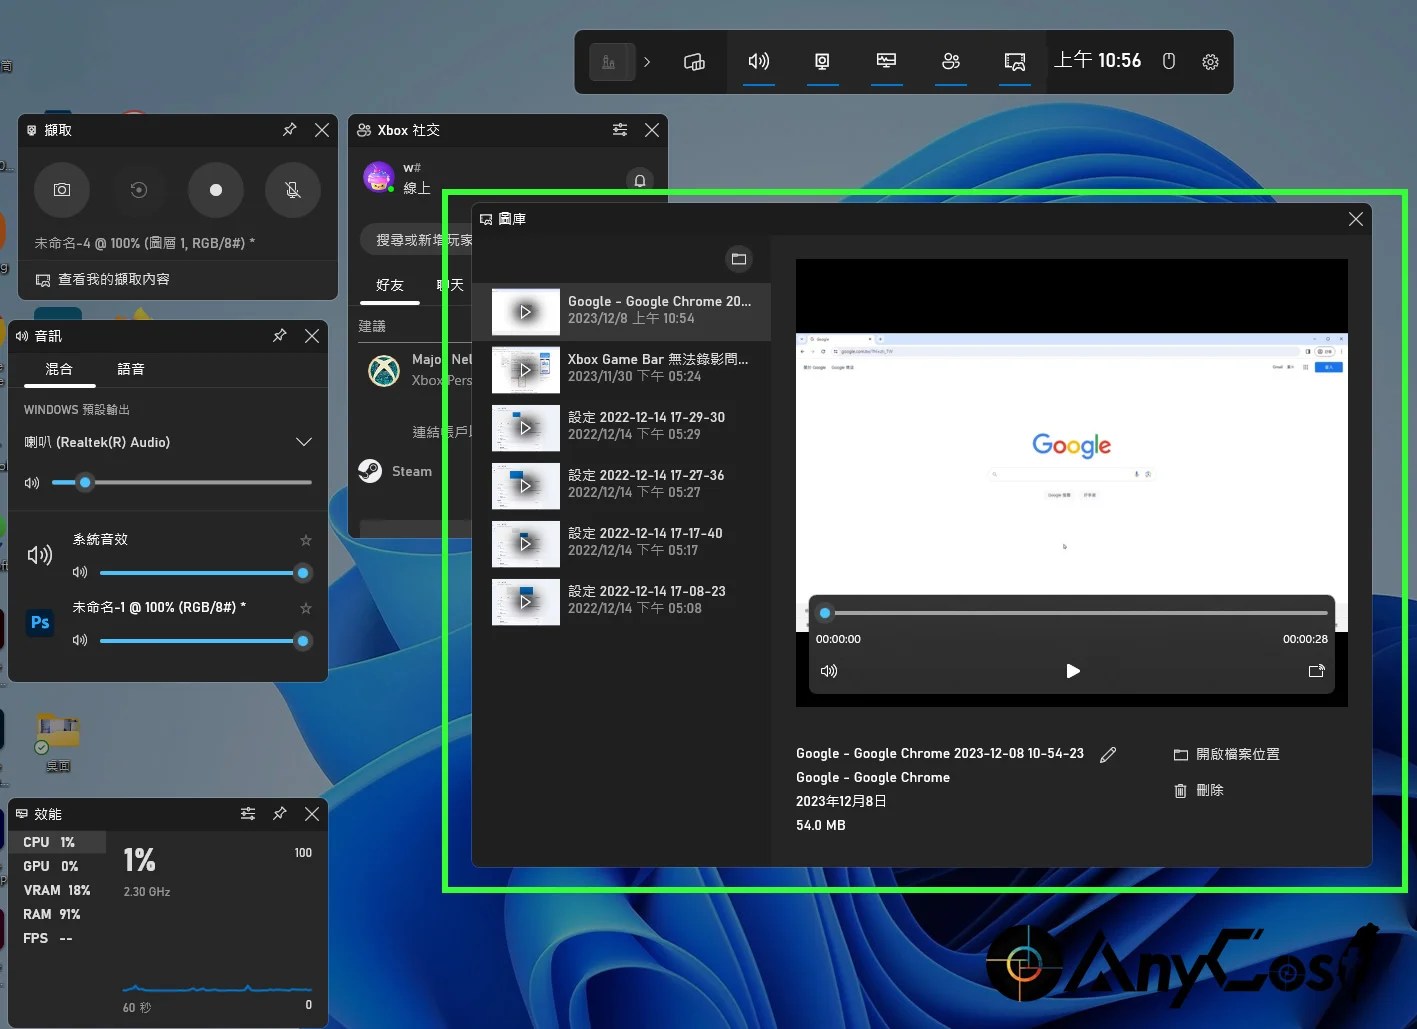This screenshot has height=1029, width=1417.
Task: Open 查看我的擷取內容 link
Action: [x=103, y=280]
